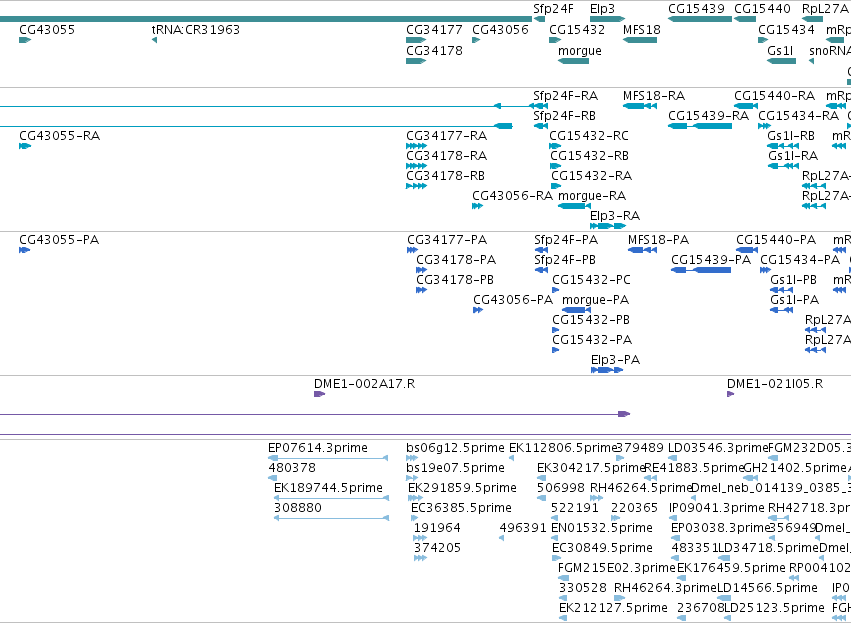
Task: Click the MFS18-RA transcript label
Action: [x=654, y=96]
